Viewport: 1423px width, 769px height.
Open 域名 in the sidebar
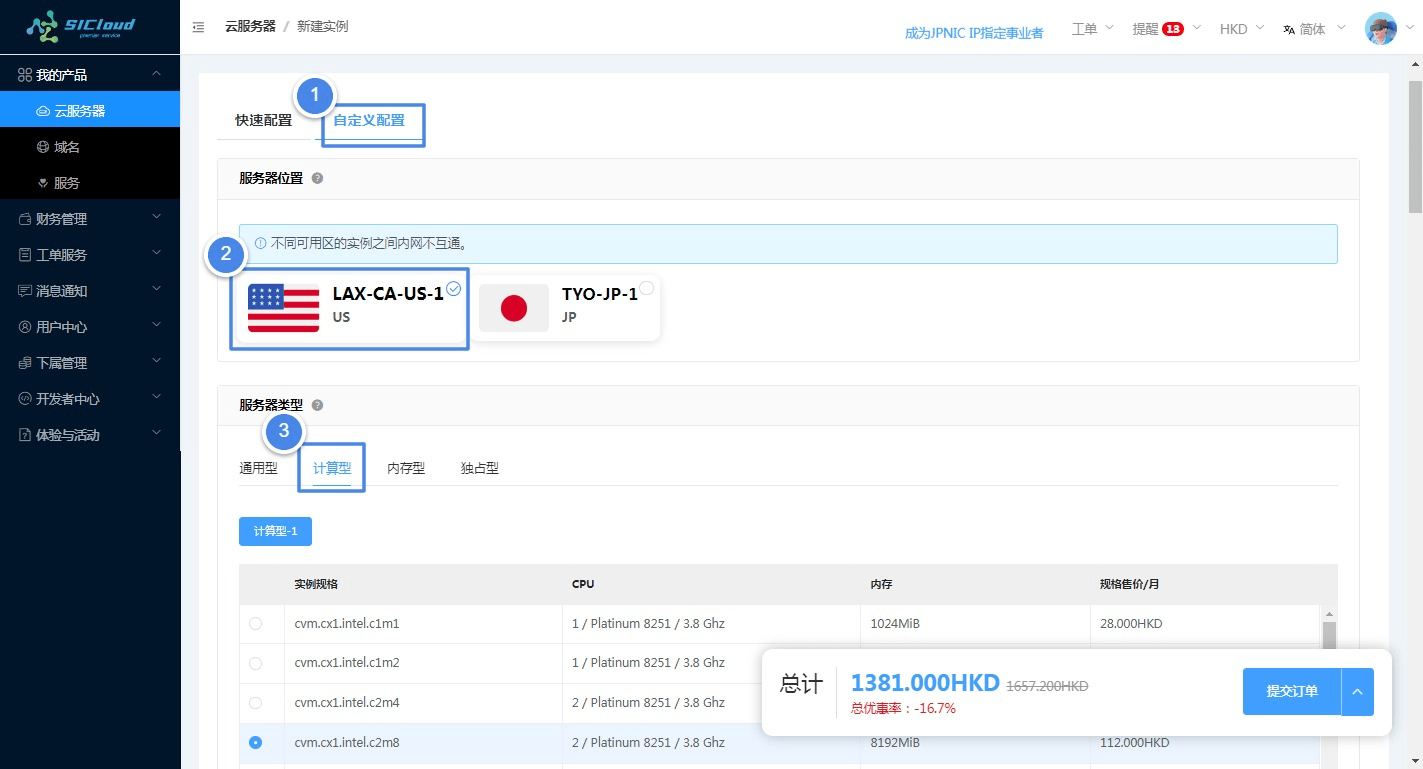[67, 147]
